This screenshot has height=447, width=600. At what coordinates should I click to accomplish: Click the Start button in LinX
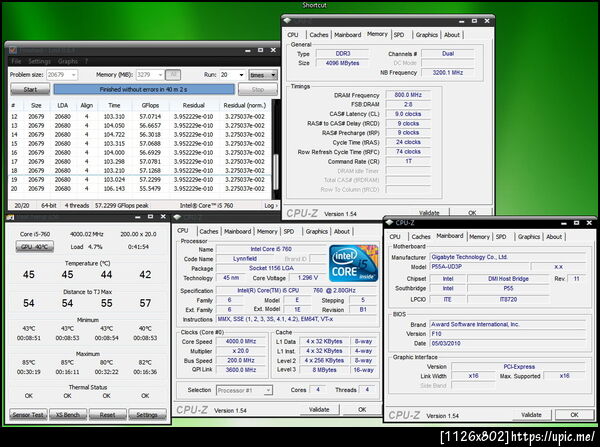[x=30, y=90]
